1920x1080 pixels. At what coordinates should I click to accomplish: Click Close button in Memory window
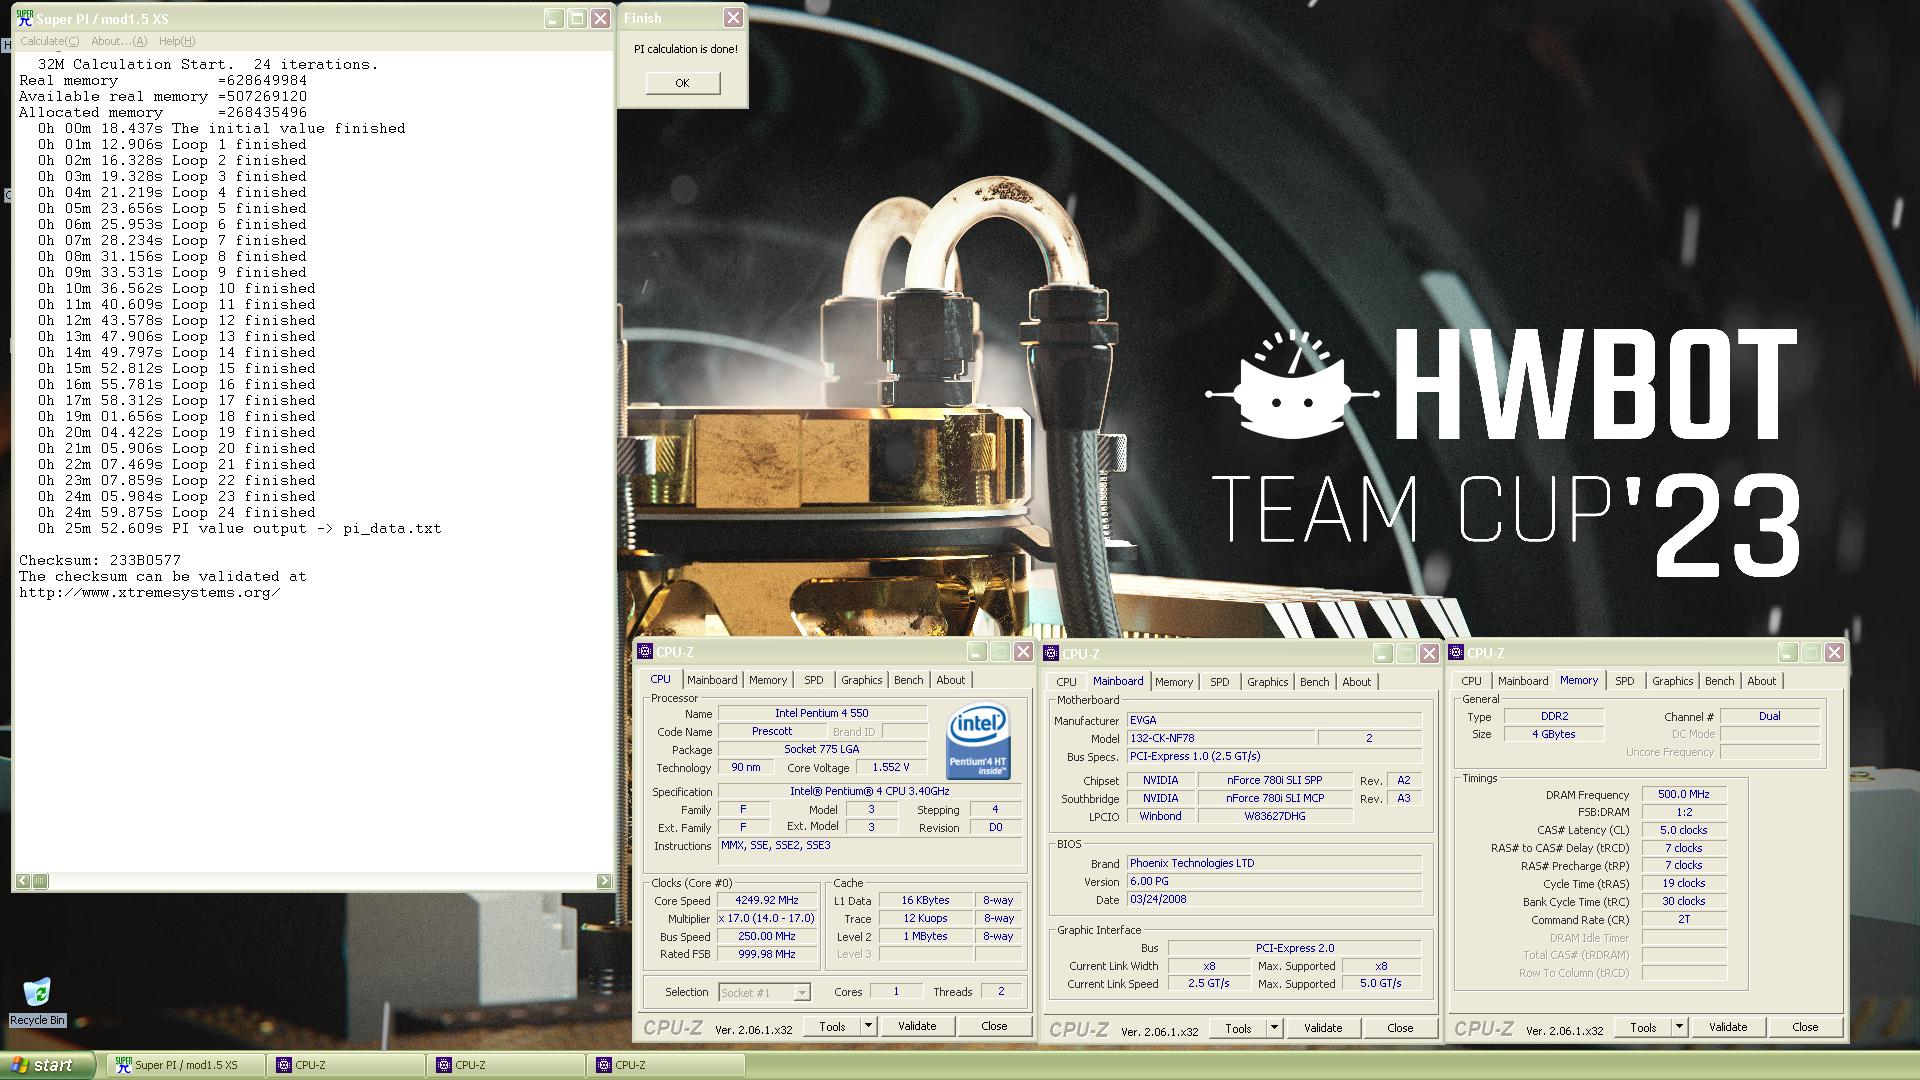[1805, 1027]
